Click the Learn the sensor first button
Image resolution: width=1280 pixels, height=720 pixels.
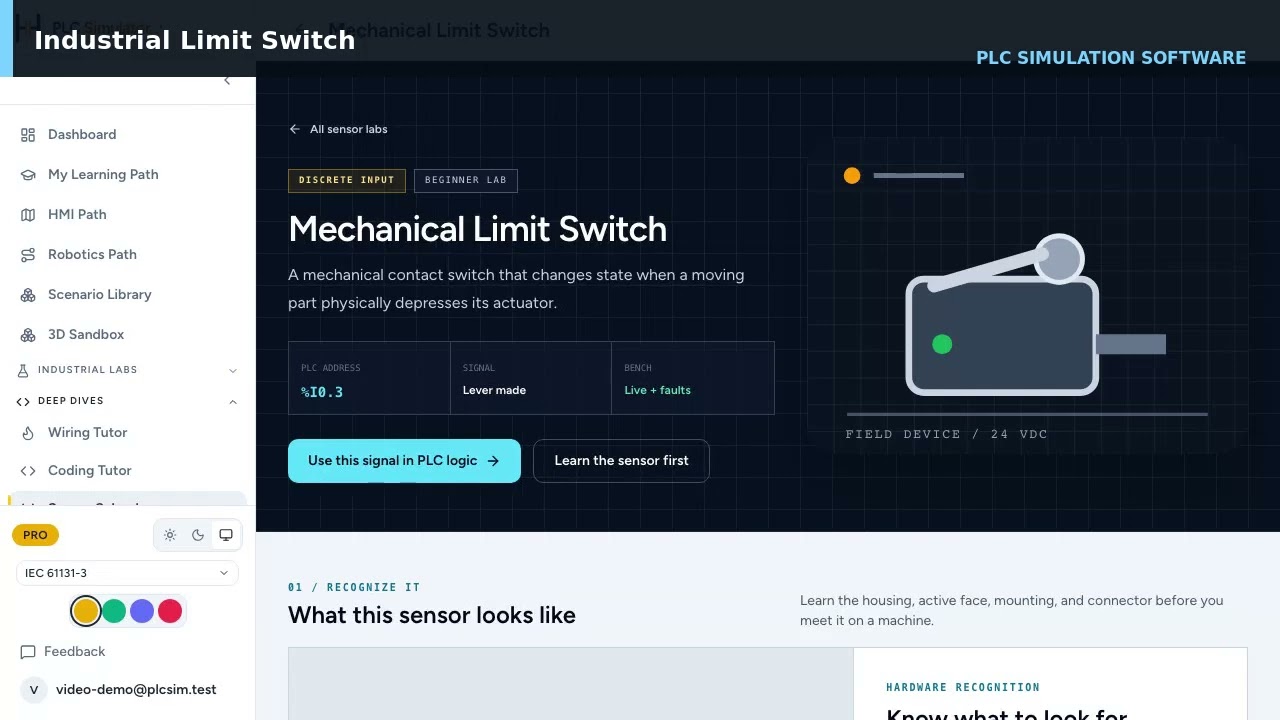(x=621, y=461)
